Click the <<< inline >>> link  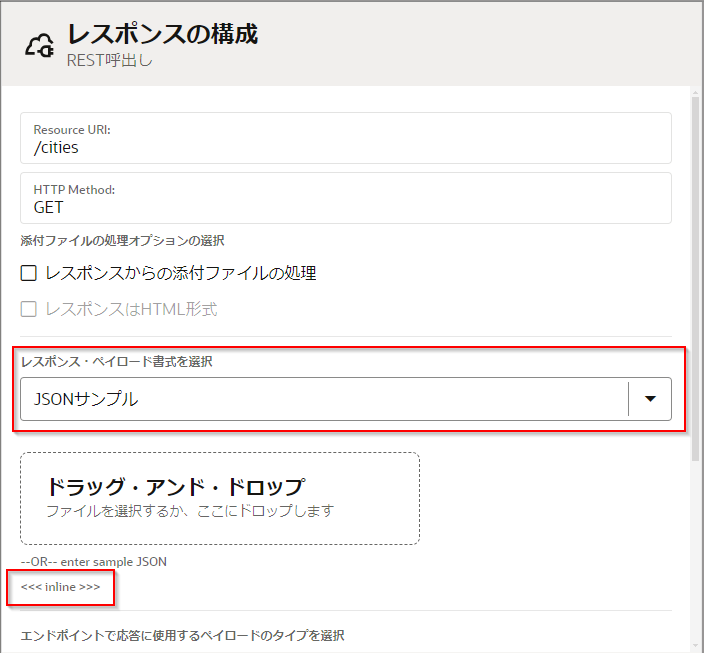(60, 587)
